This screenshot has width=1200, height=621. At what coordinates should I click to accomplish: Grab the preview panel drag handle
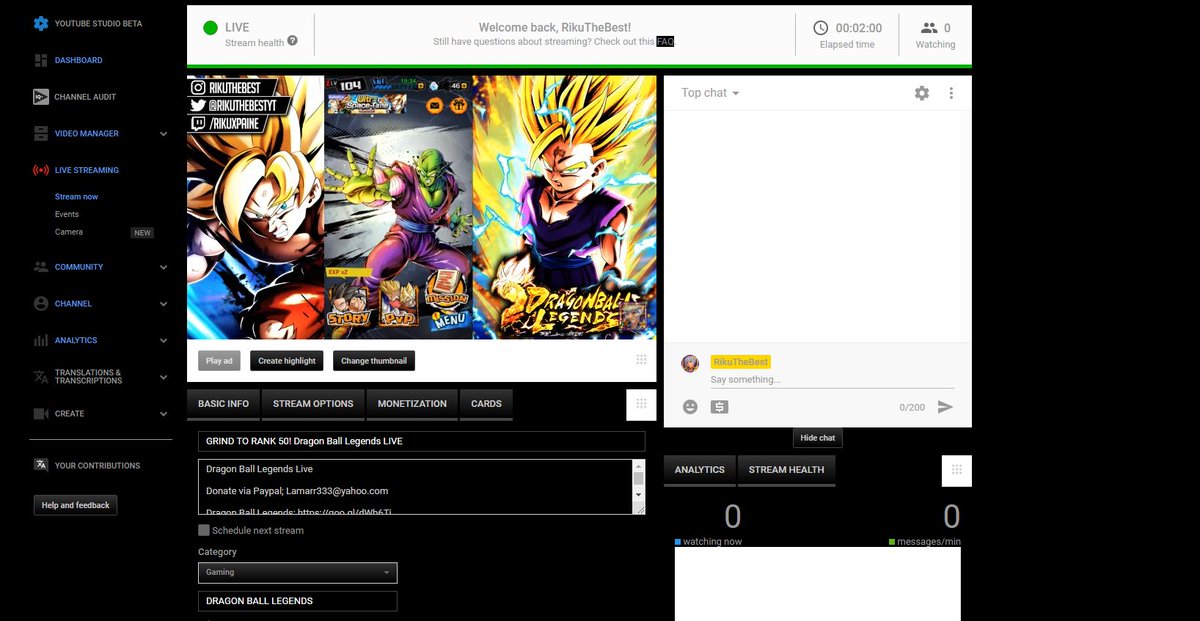[x=641, y=360]
